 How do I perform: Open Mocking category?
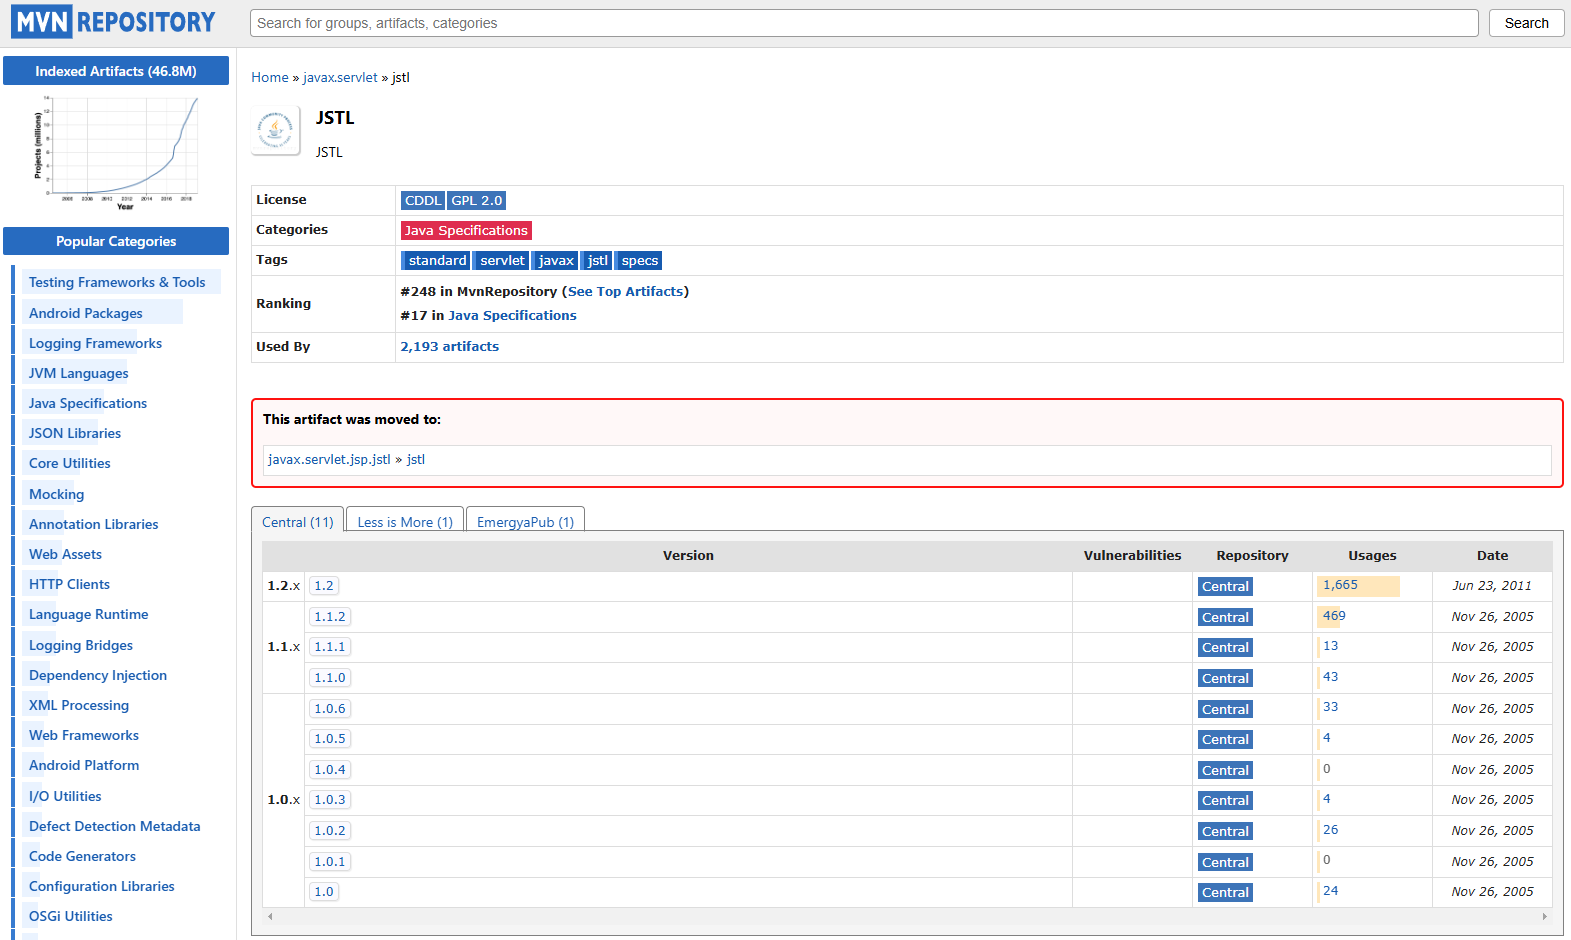[57, 494]
